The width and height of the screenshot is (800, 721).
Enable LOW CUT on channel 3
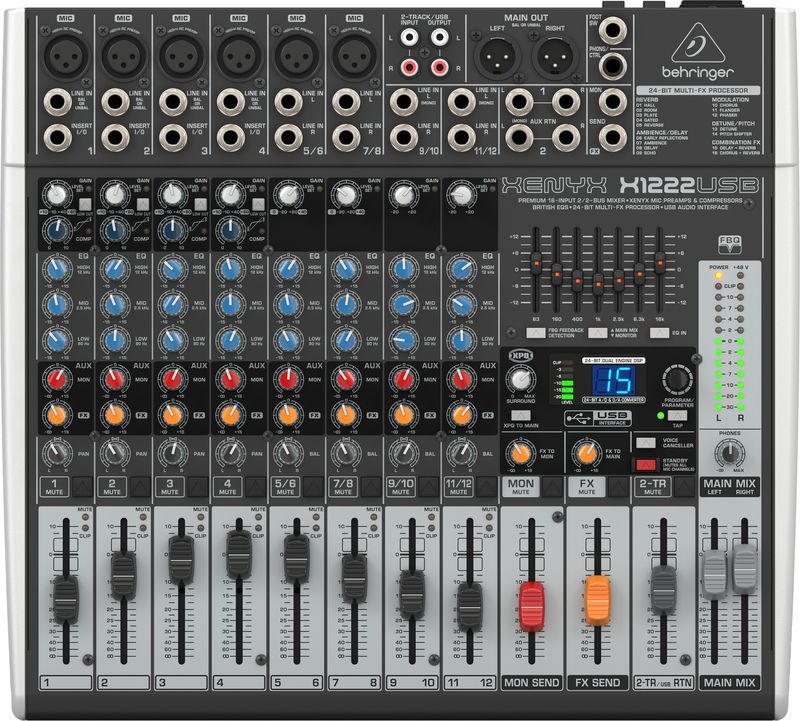coord(201,205)
